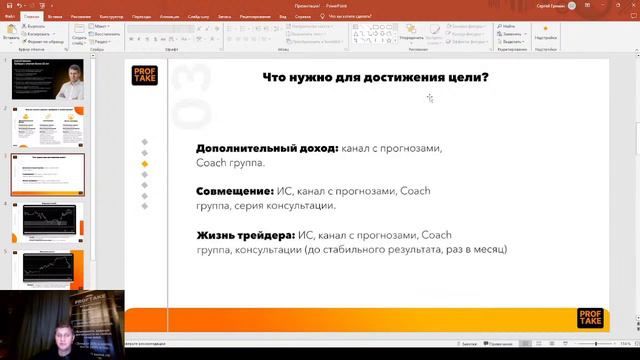Screen dimensions: 640x360
Task: Select slide 2 thumbnail in slide panel
Action: (x=48, y=127)
